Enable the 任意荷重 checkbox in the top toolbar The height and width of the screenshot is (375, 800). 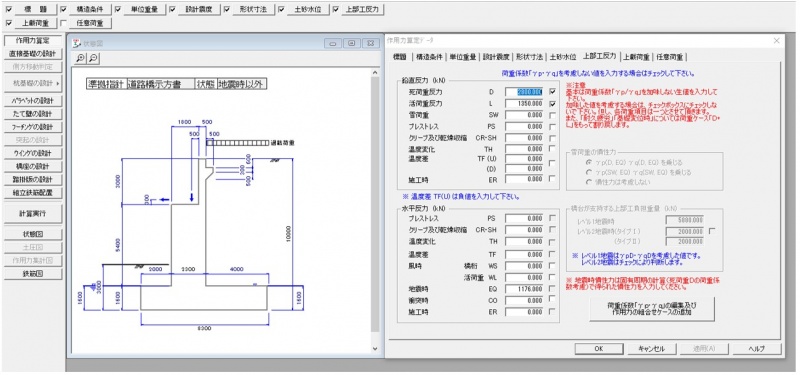point(63,23)
